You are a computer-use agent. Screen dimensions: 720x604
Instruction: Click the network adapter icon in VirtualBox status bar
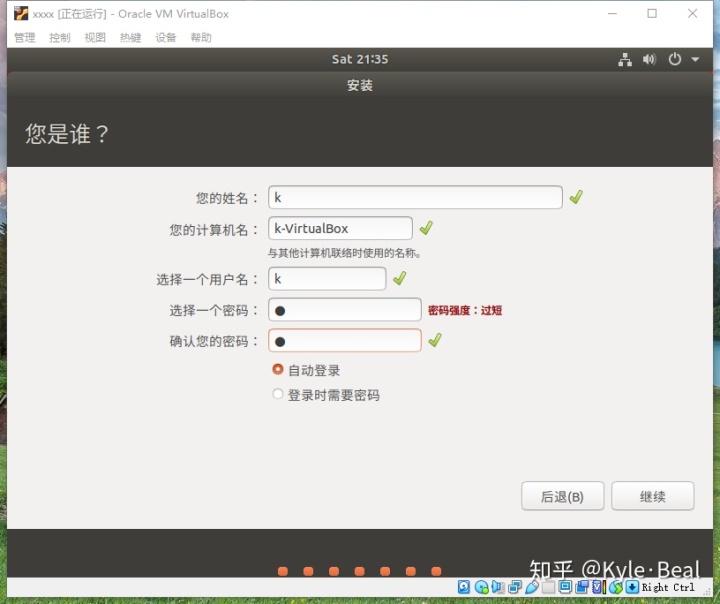pos(515,587)
